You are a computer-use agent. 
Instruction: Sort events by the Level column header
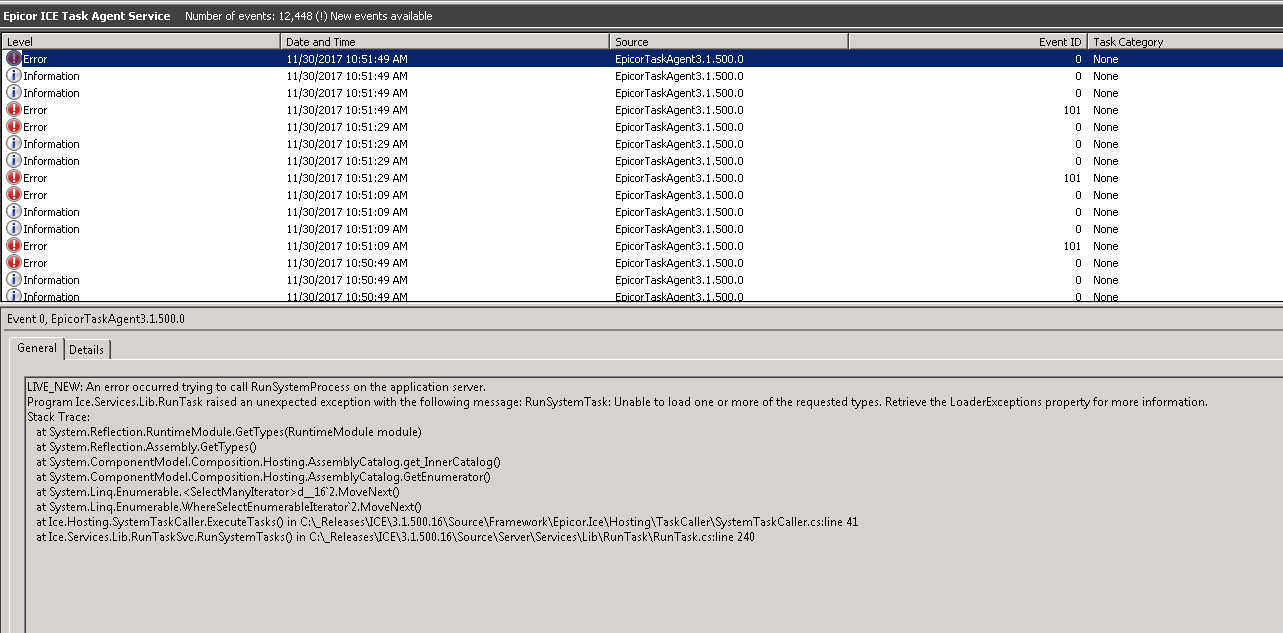(141, 42)
